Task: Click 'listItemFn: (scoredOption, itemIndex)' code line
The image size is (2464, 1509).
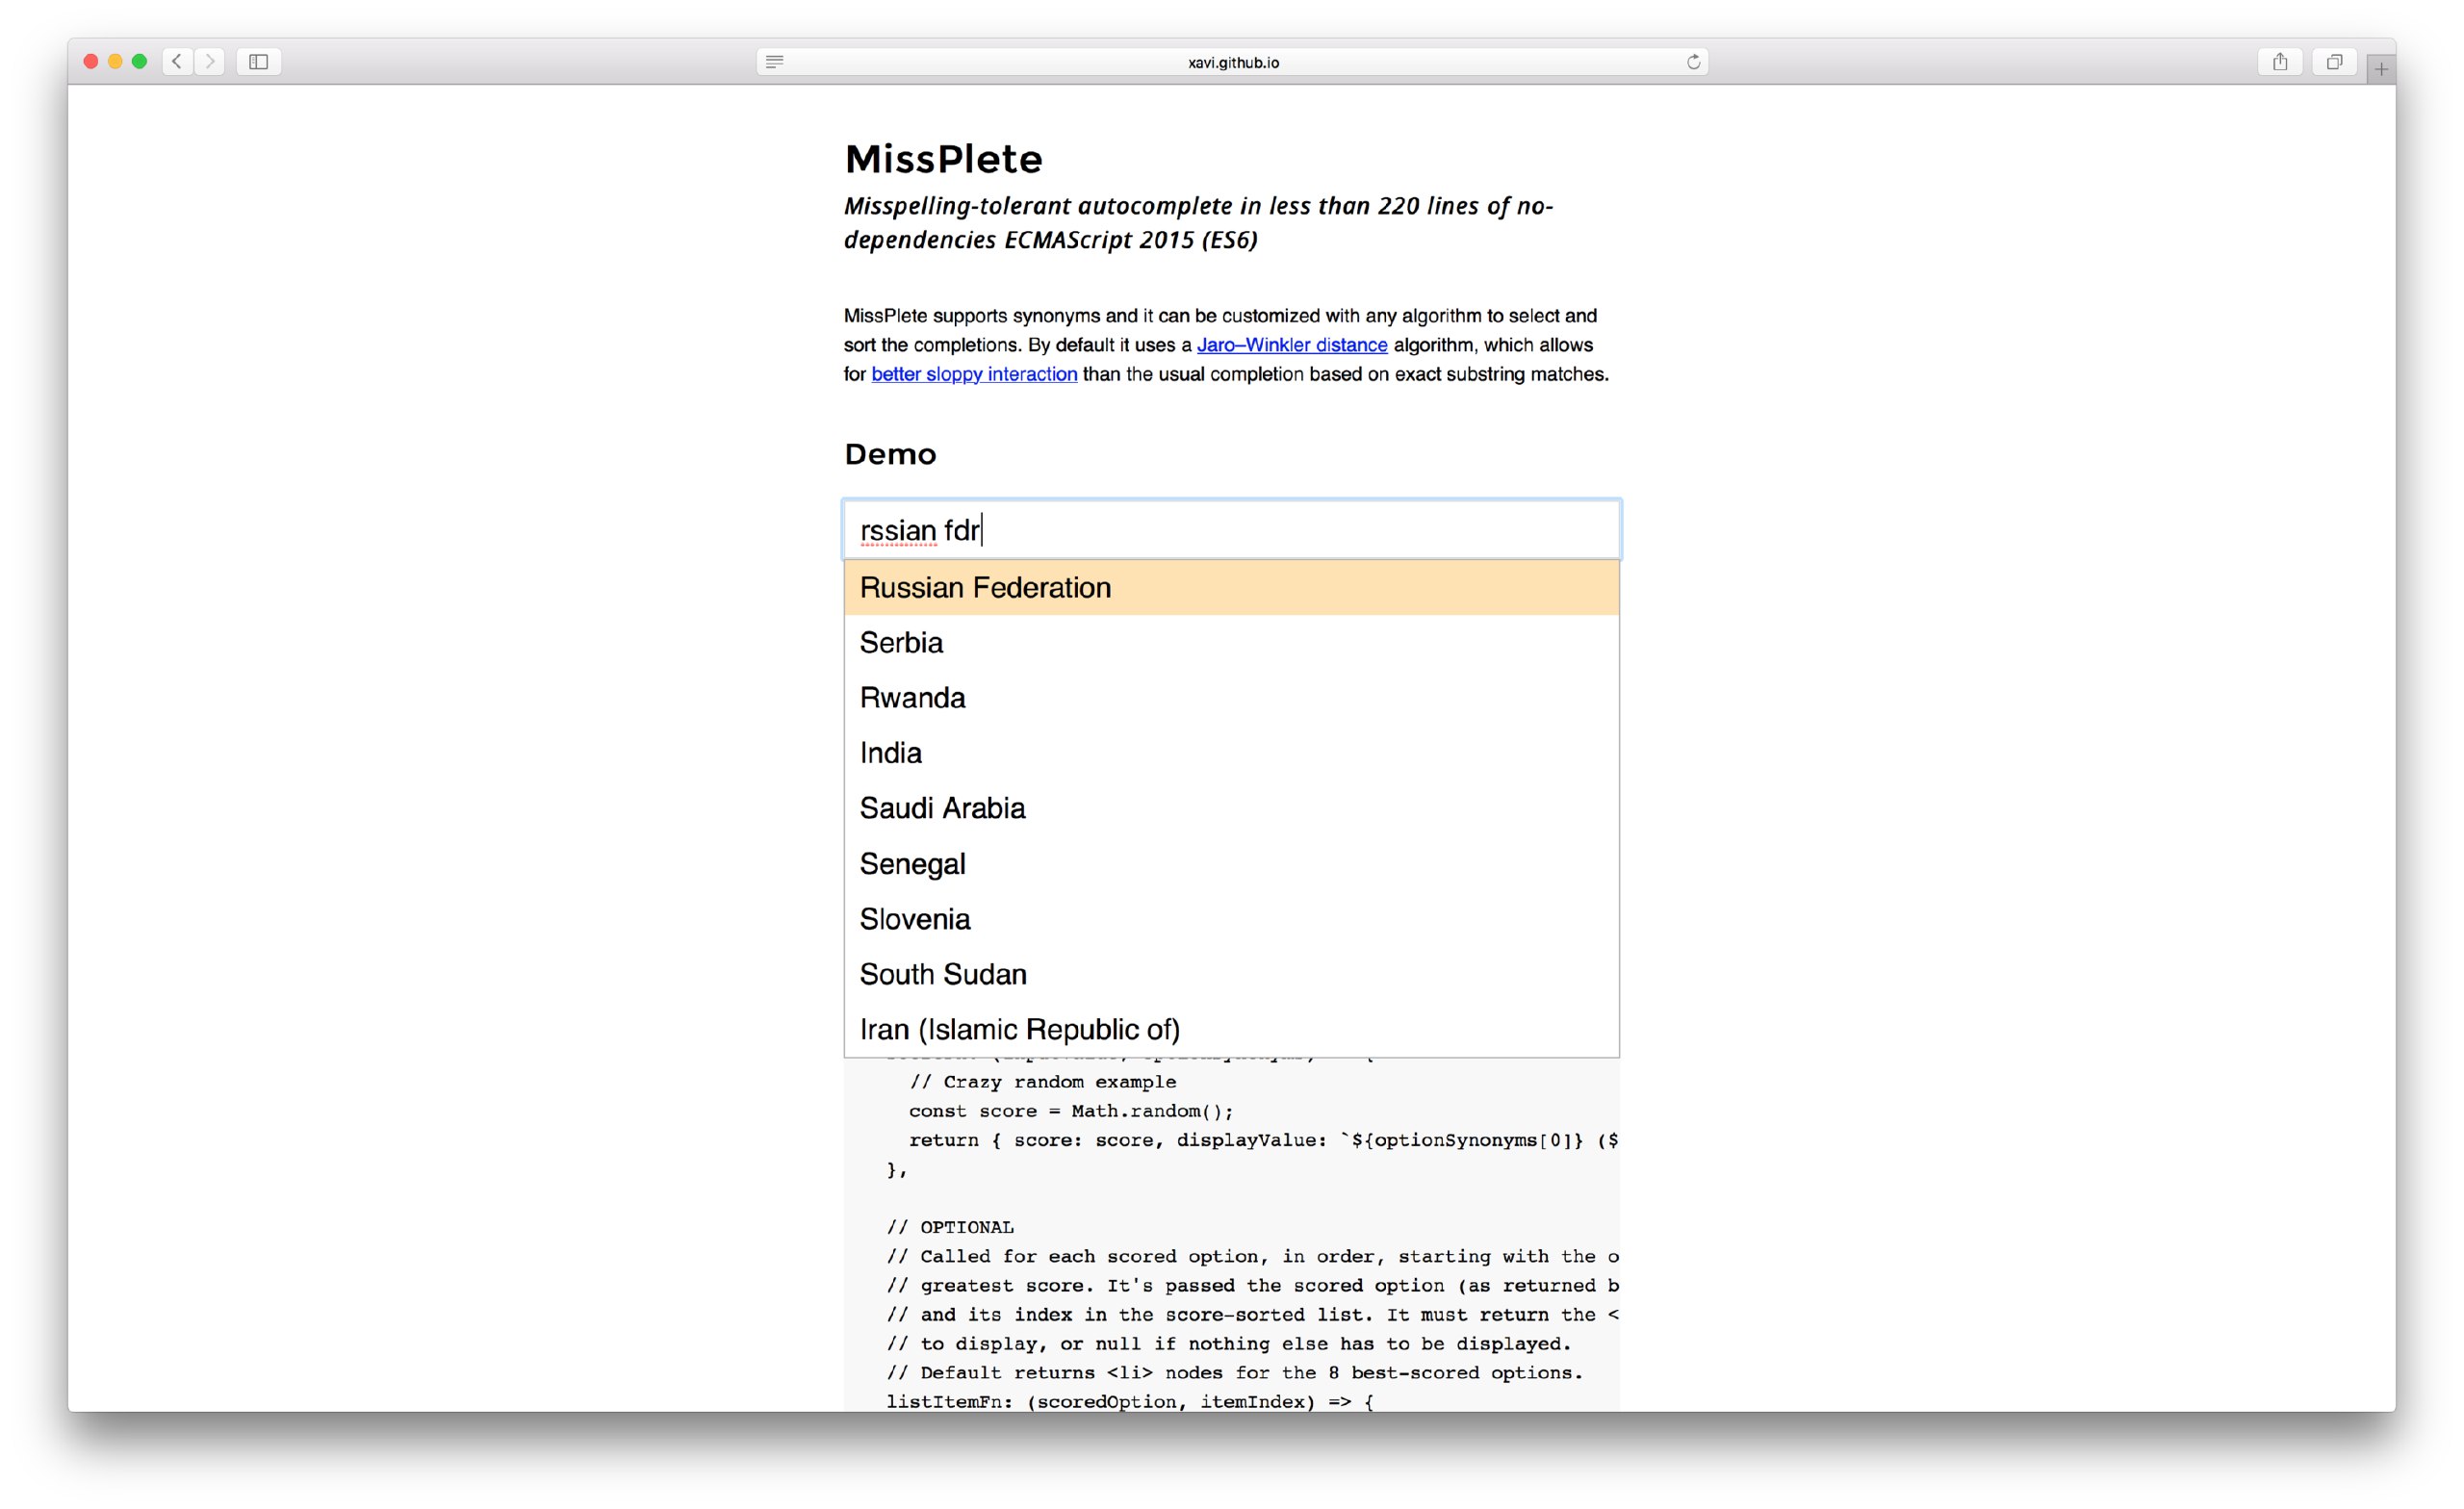Action: tap(1130, 1402)
